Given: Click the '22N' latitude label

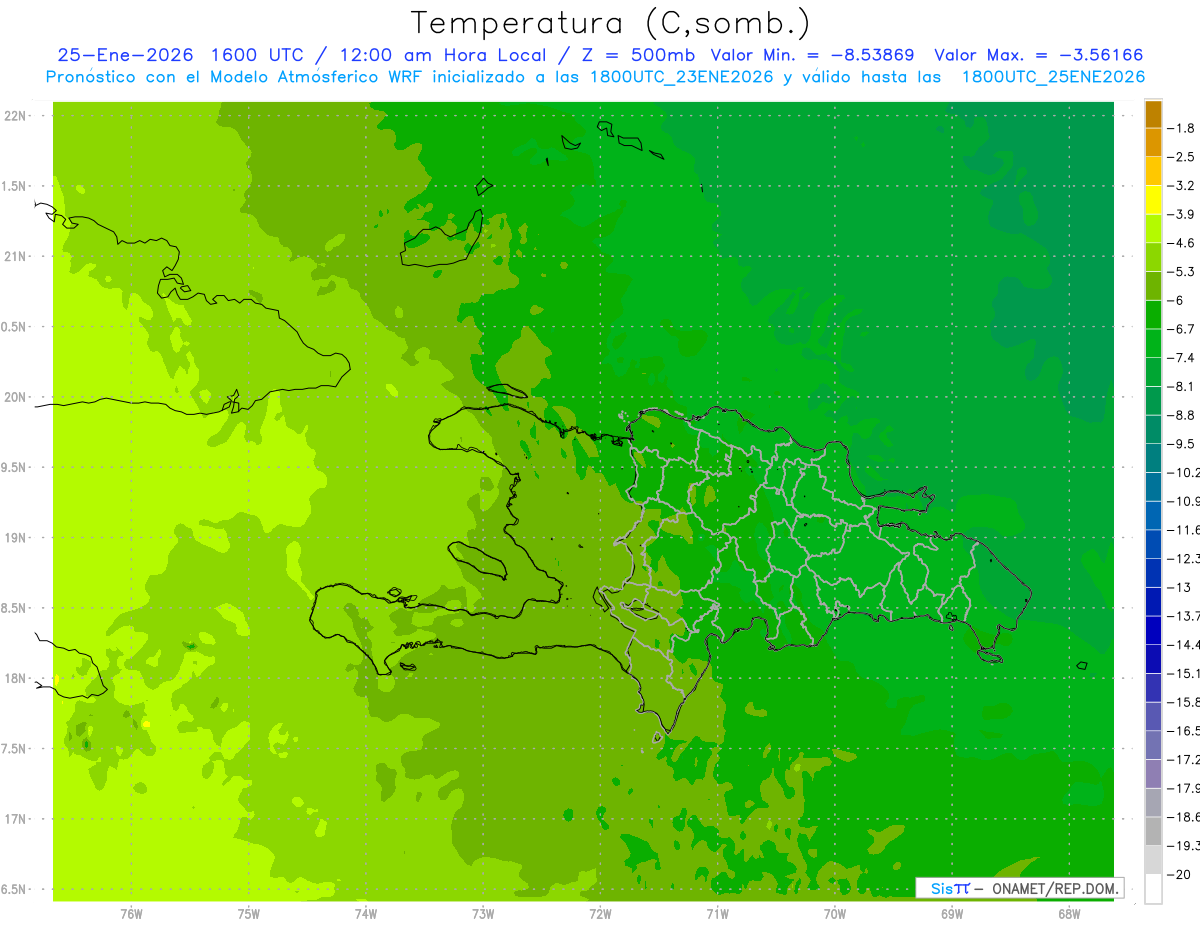Looking at the screenshot, I should 16,116.
